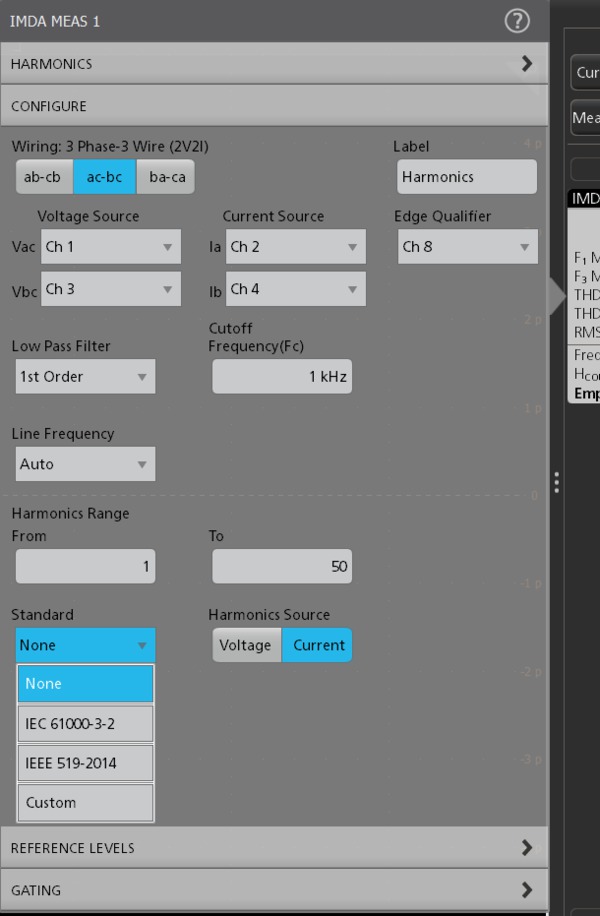Collapse the CONFIGURE section header
This screenshot has height=916, width=600.
(274, 106)
